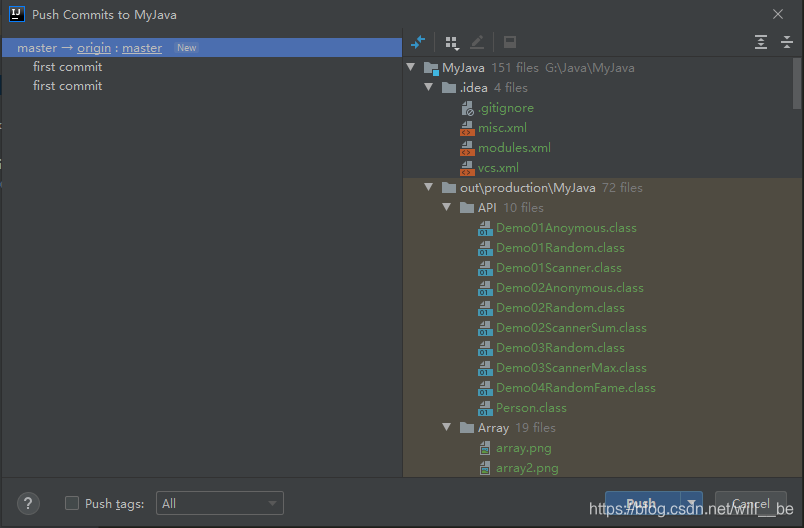
Task: Select Demo01Random.class file
Action: click(x=560, y=248)
